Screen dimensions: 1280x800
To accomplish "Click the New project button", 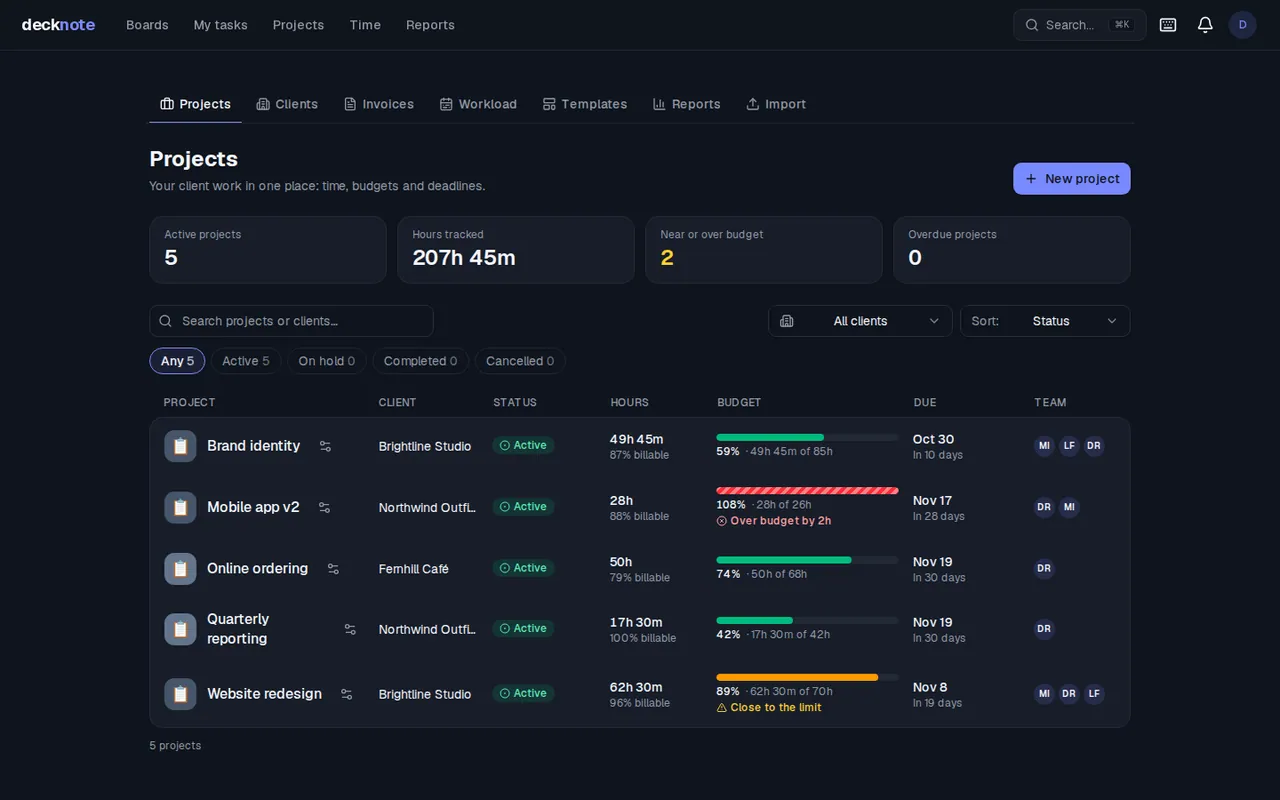I will (x=1072, y=179).
